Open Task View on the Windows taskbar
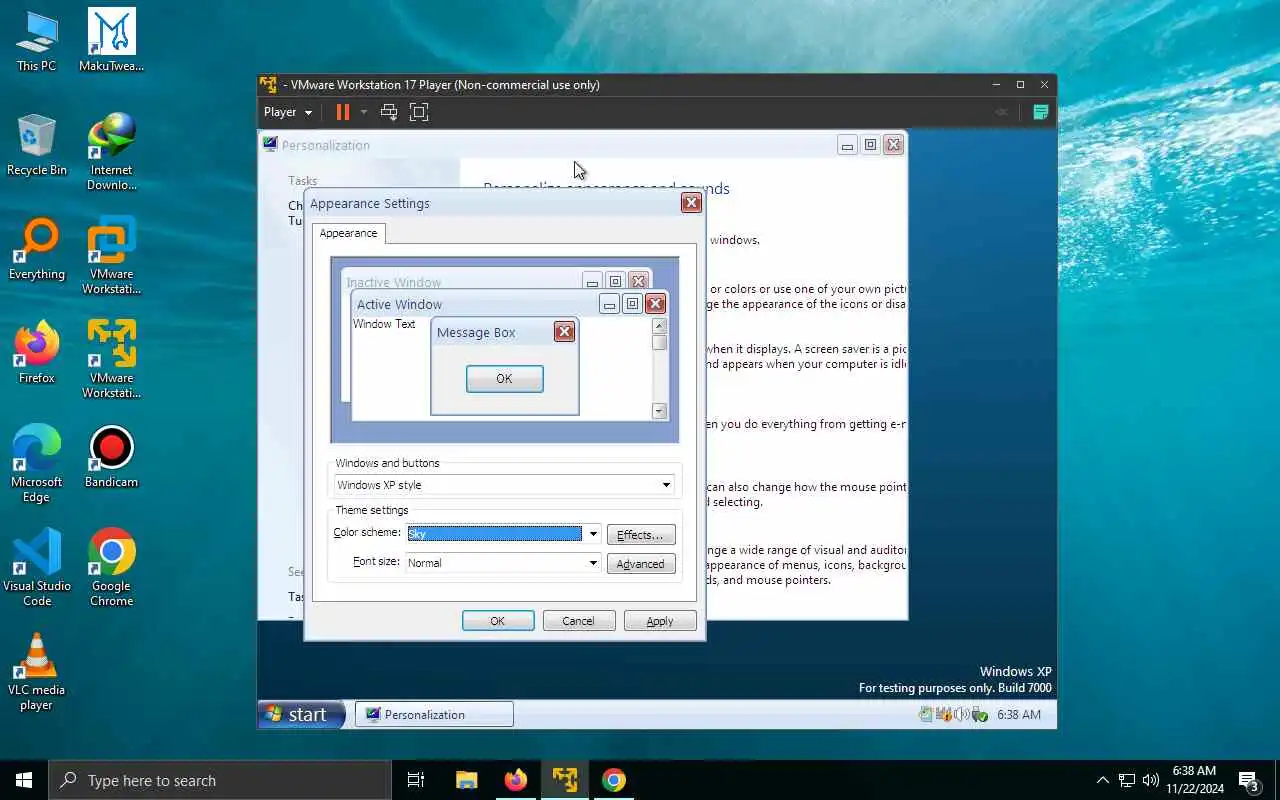Image resolution: width=1280 pixels, height=800 pixels. click(x=416, y=780)
